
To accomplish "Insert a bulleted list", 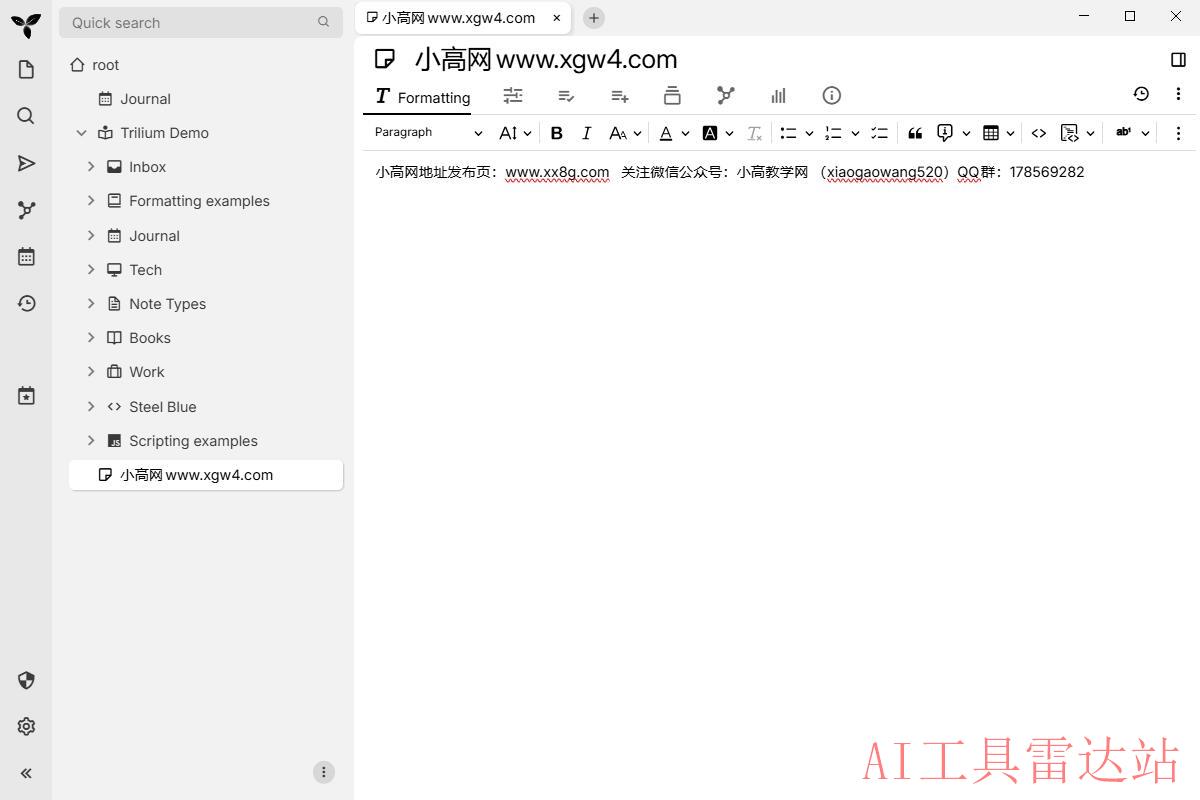I will point(788,133).
